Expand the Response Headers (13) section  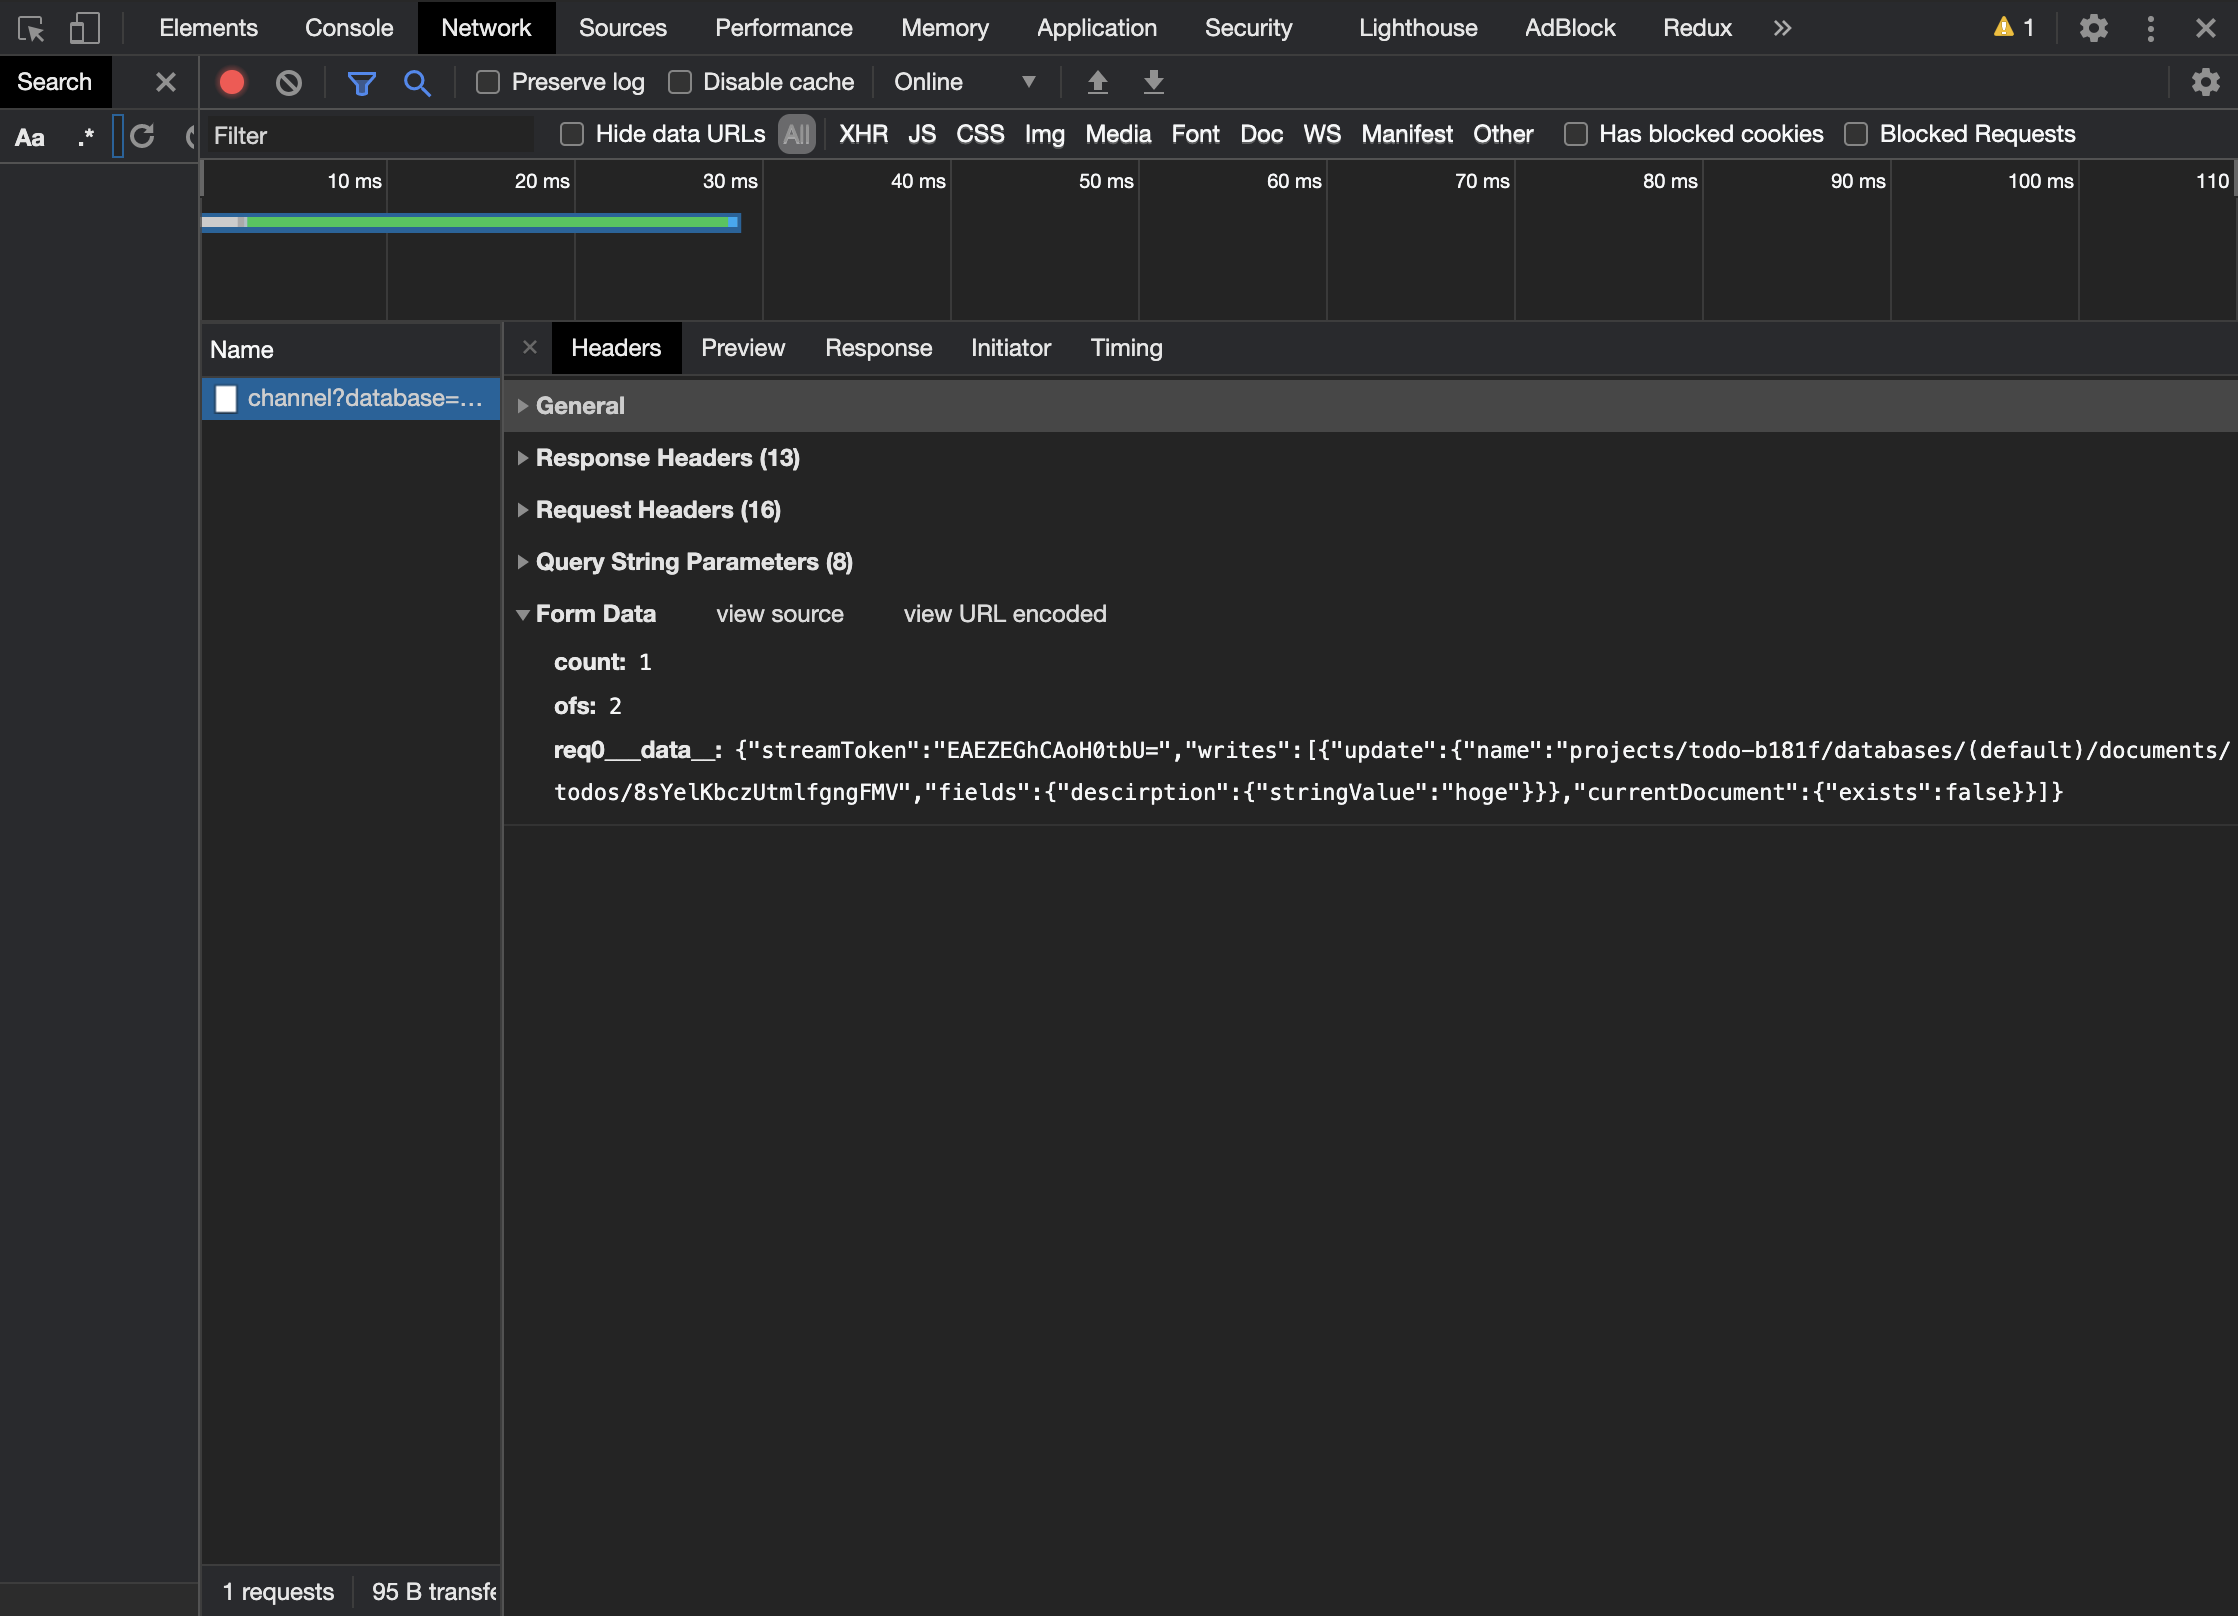click(667, 458)
